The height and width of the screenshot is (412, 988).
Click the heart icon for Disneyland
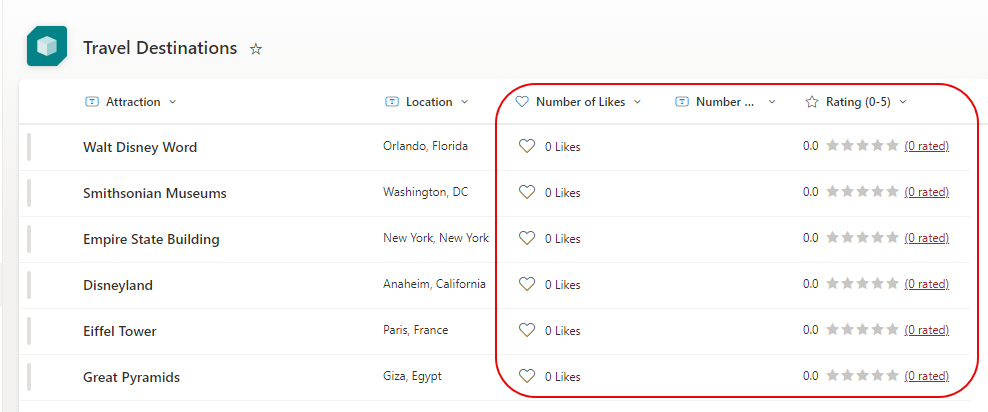527,284
